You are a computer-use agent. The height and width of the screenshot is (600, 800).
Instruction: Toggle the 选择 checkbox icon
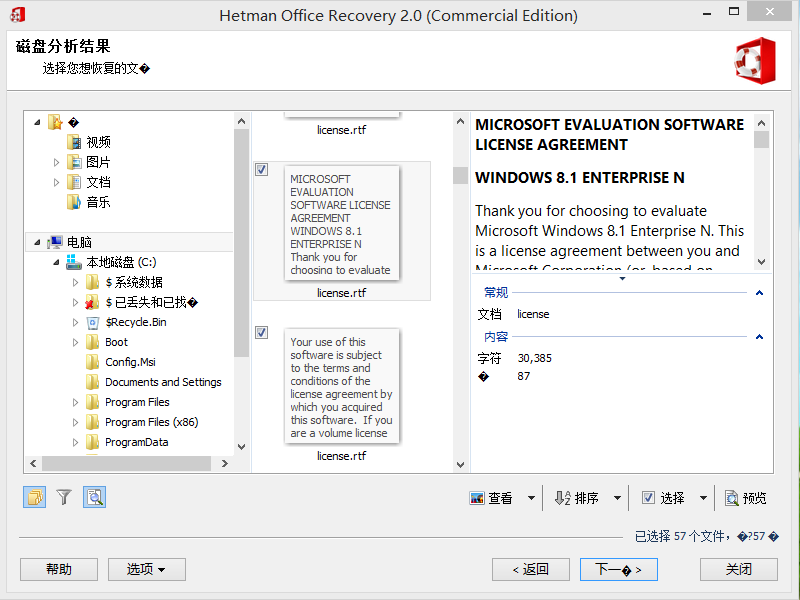(x=648, y=498)
